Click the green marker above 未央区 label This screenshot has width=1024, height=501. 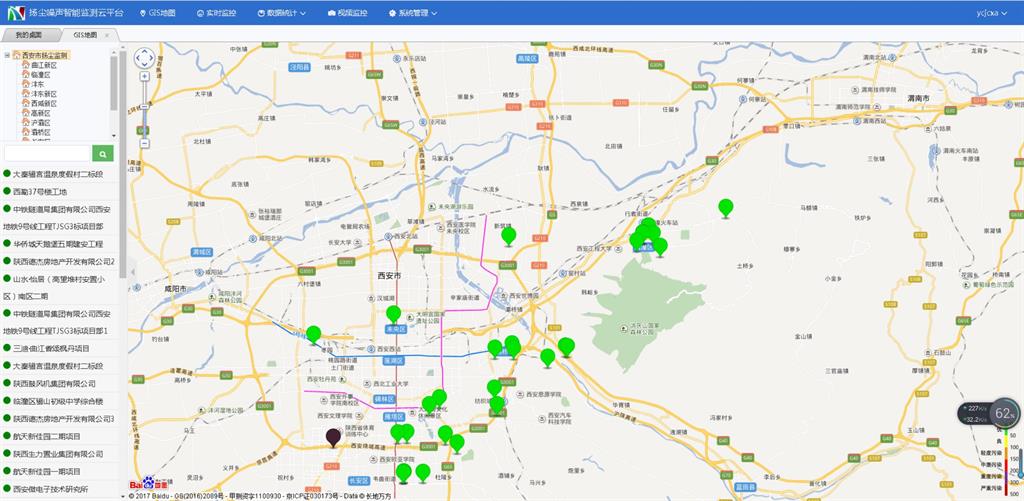[x=393, y=314]
